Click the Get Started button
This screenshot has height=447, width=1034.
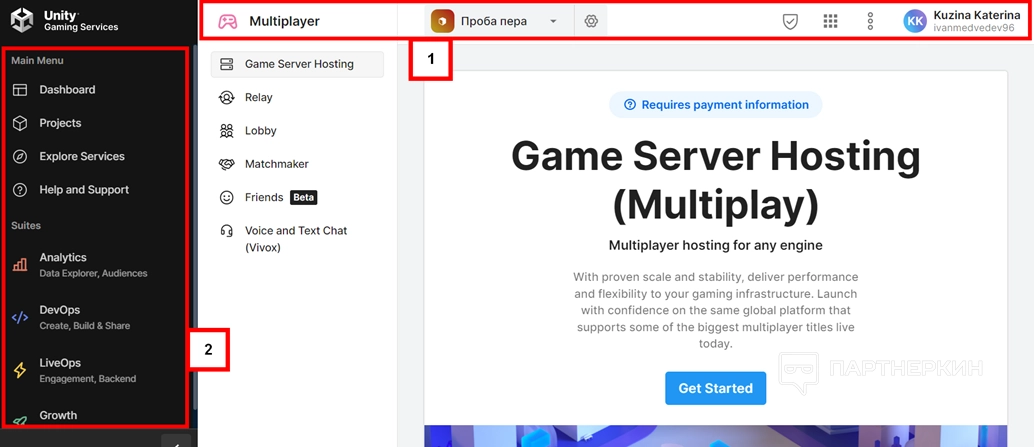click(x=715, y=388)
